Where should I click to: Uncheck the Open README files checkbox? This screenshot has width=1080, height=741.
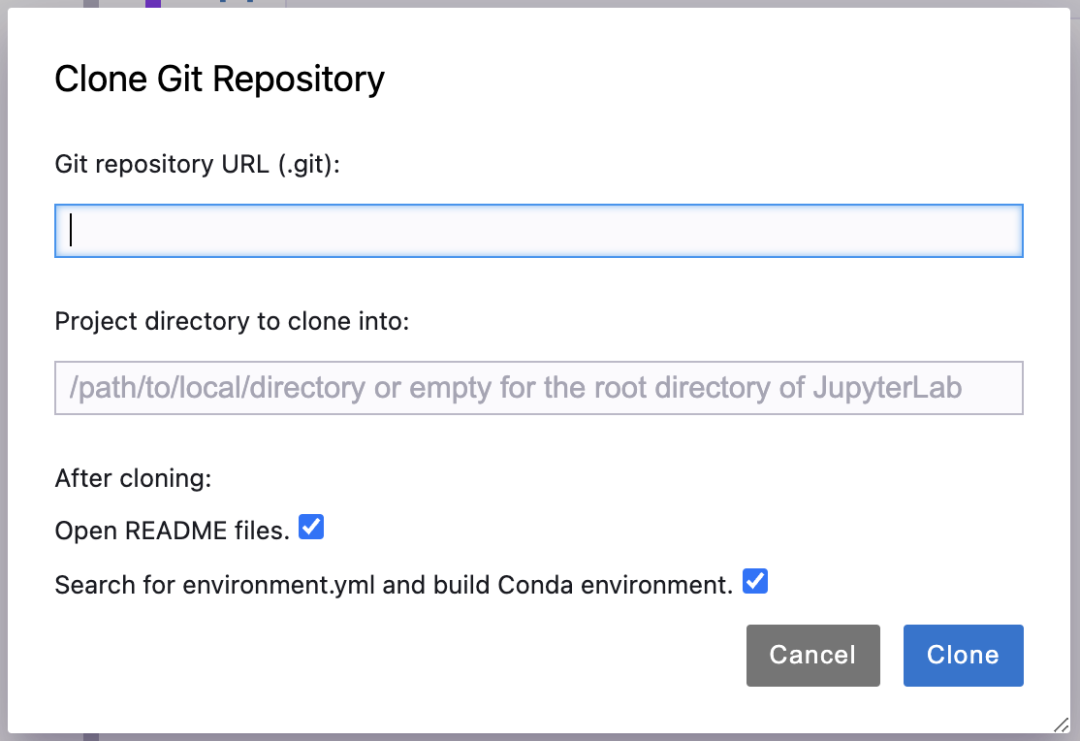click(x=311, y=528)
